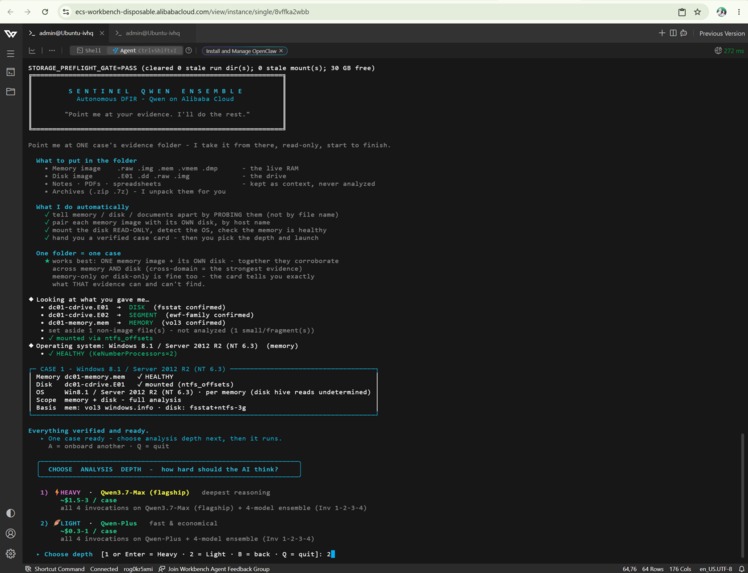748x573 pixels.
Task: Click the terminal vertical scrollbar
Action: [x=742, y=496]
